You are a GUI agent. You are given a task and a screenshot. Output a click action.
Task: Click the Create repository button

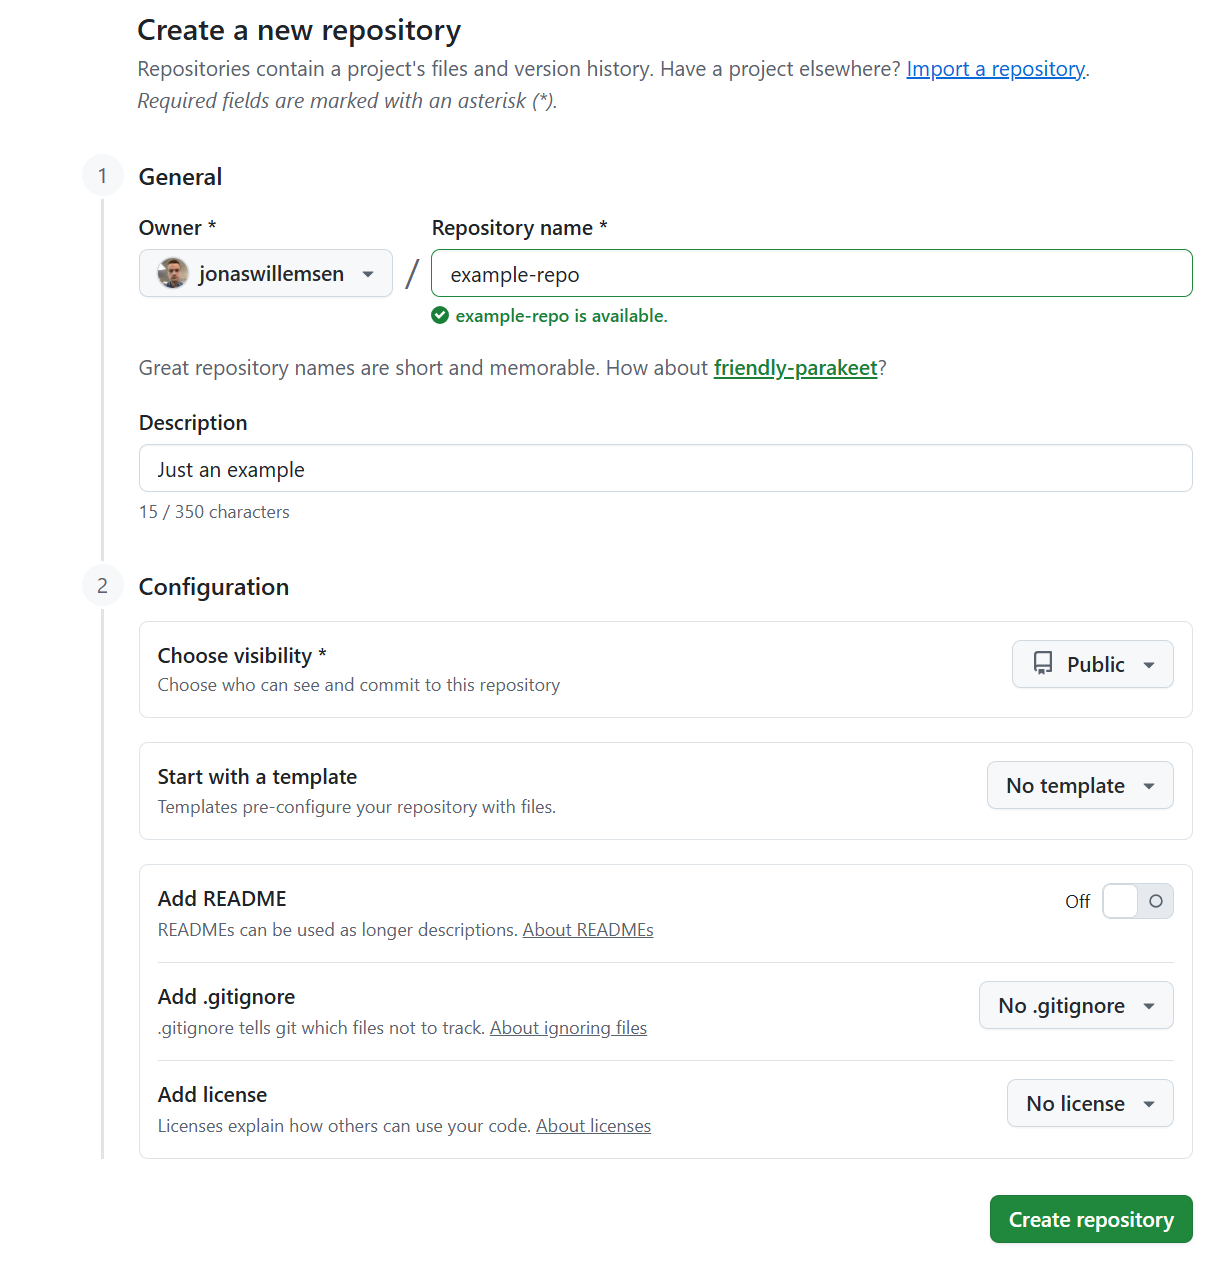[x=1090, y=1219]
